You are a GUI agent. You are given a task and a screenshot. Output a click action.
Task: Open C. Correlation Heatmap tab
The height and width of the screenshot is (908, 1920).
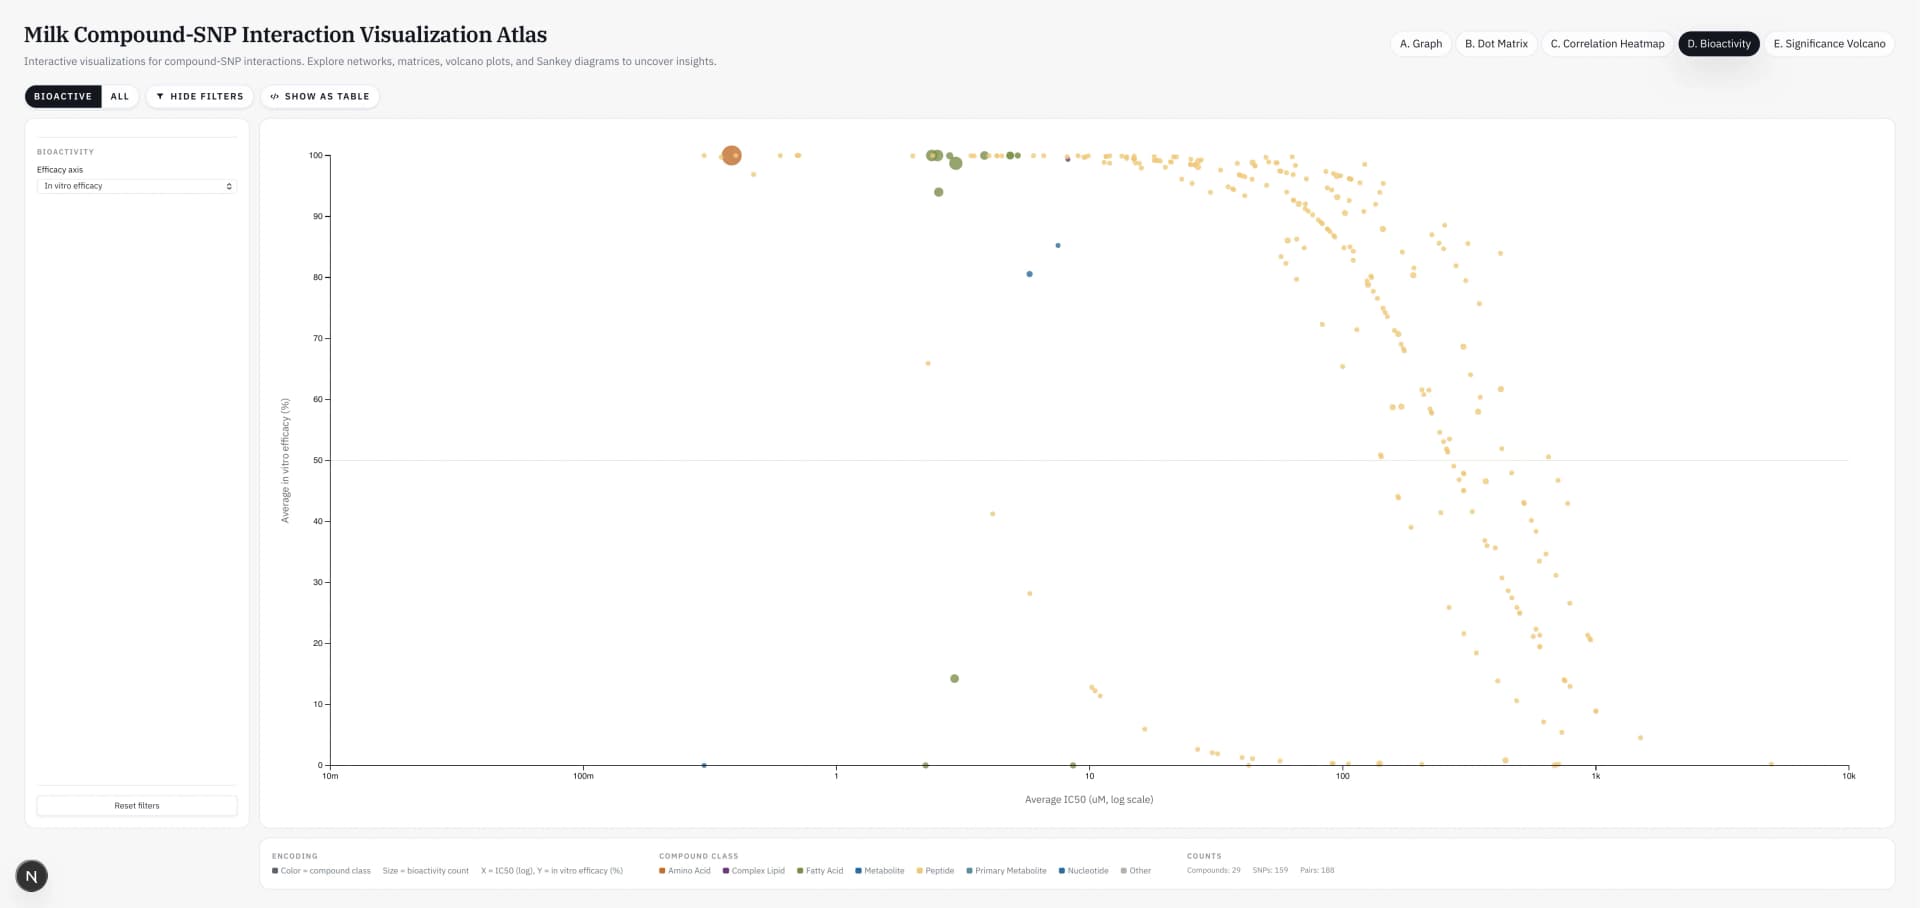point(1607,44)
